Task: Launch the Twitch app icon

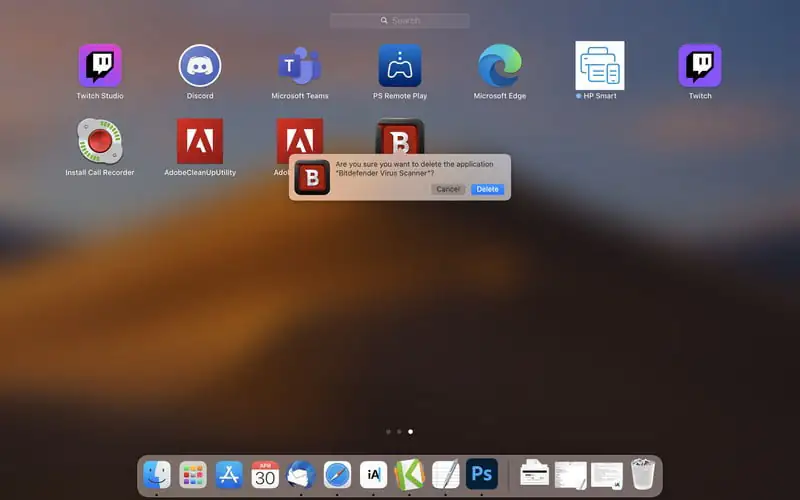Action: tap(700, 65)
